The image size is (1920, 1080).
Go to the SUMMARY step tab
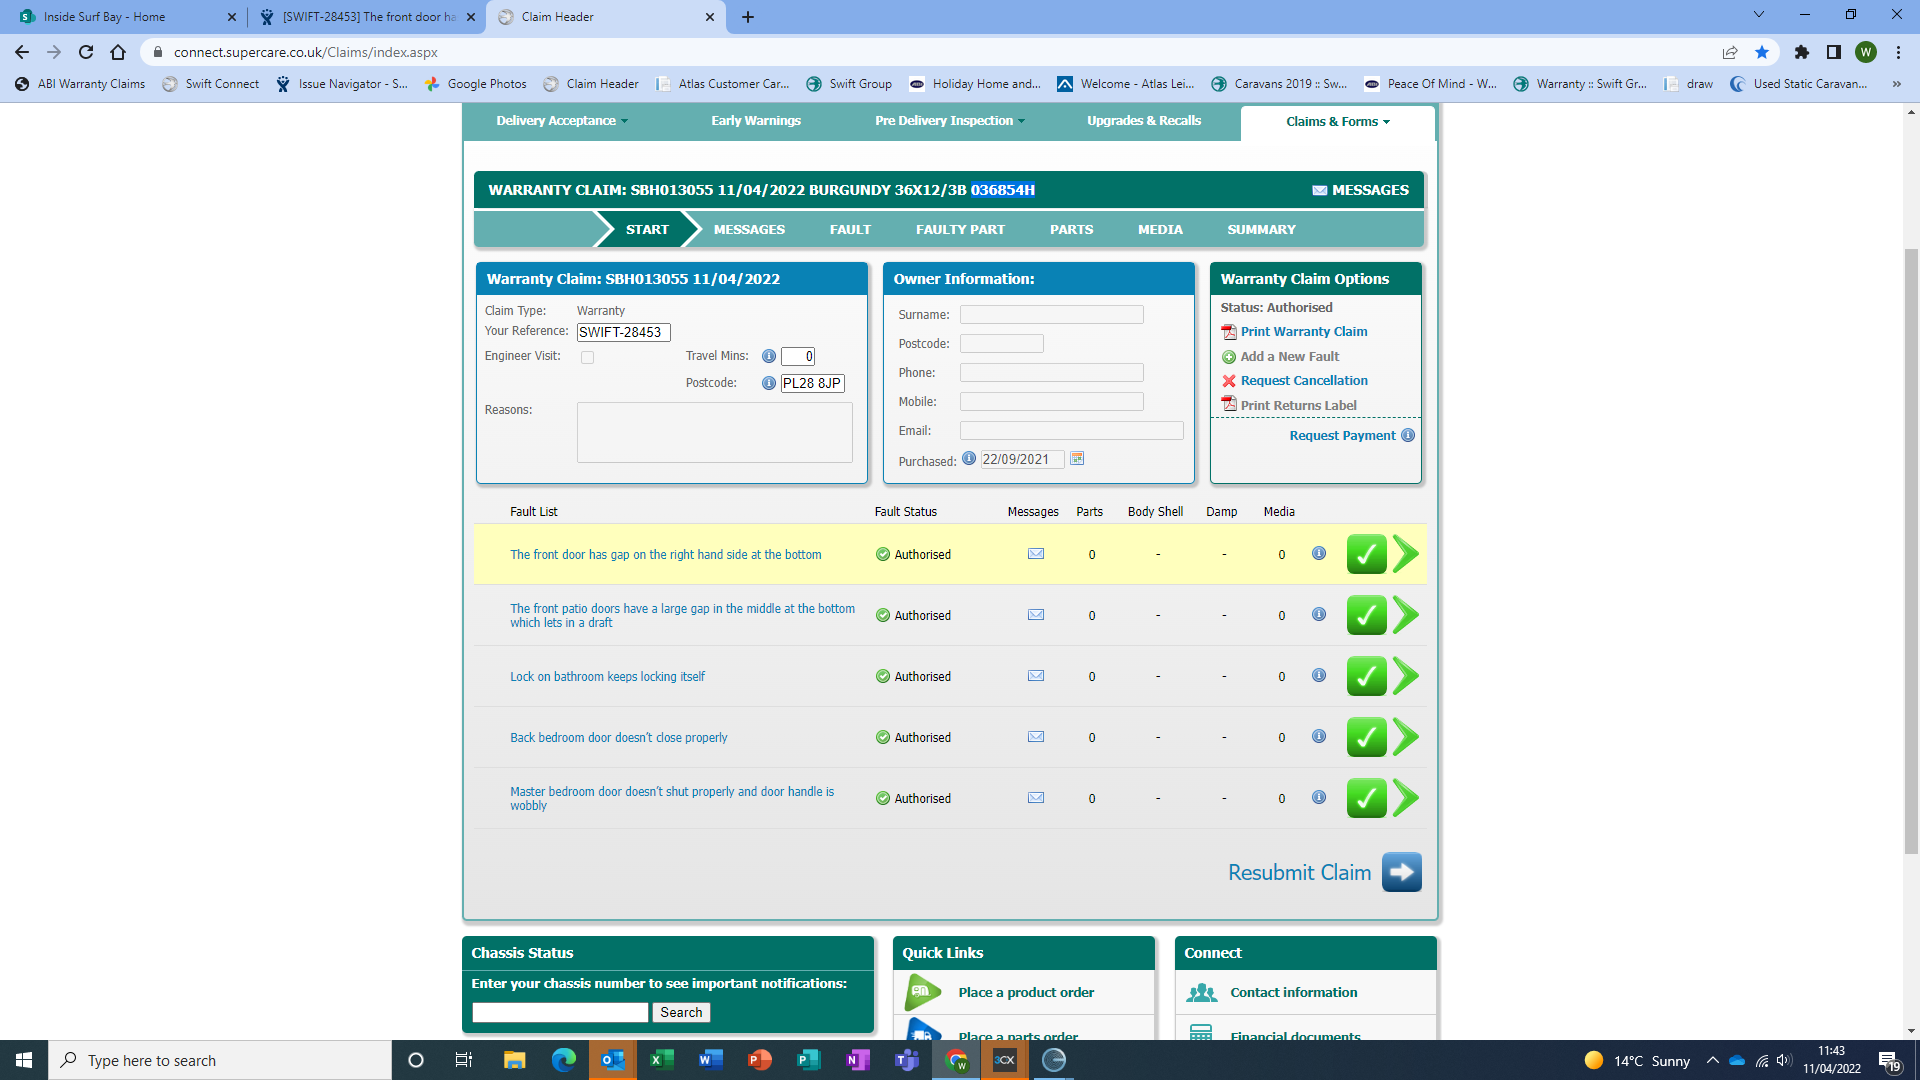tap(1261, 229)
